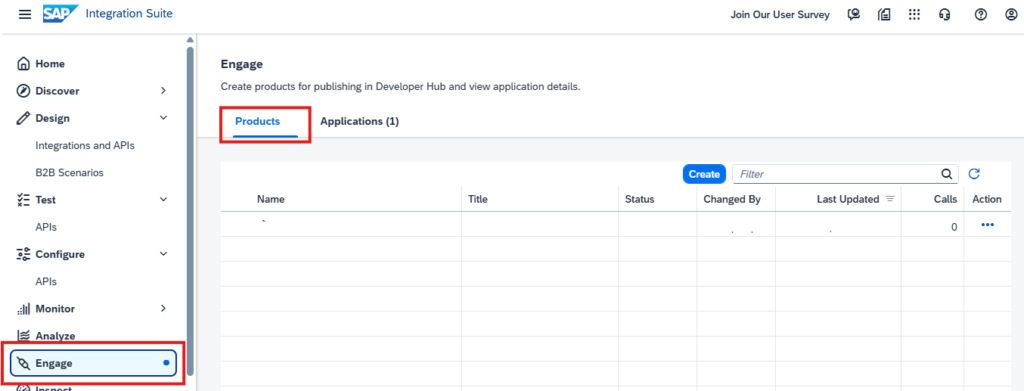Expand the Discover section
This screenshot has height=391, width=1024.
coord(163,91)
